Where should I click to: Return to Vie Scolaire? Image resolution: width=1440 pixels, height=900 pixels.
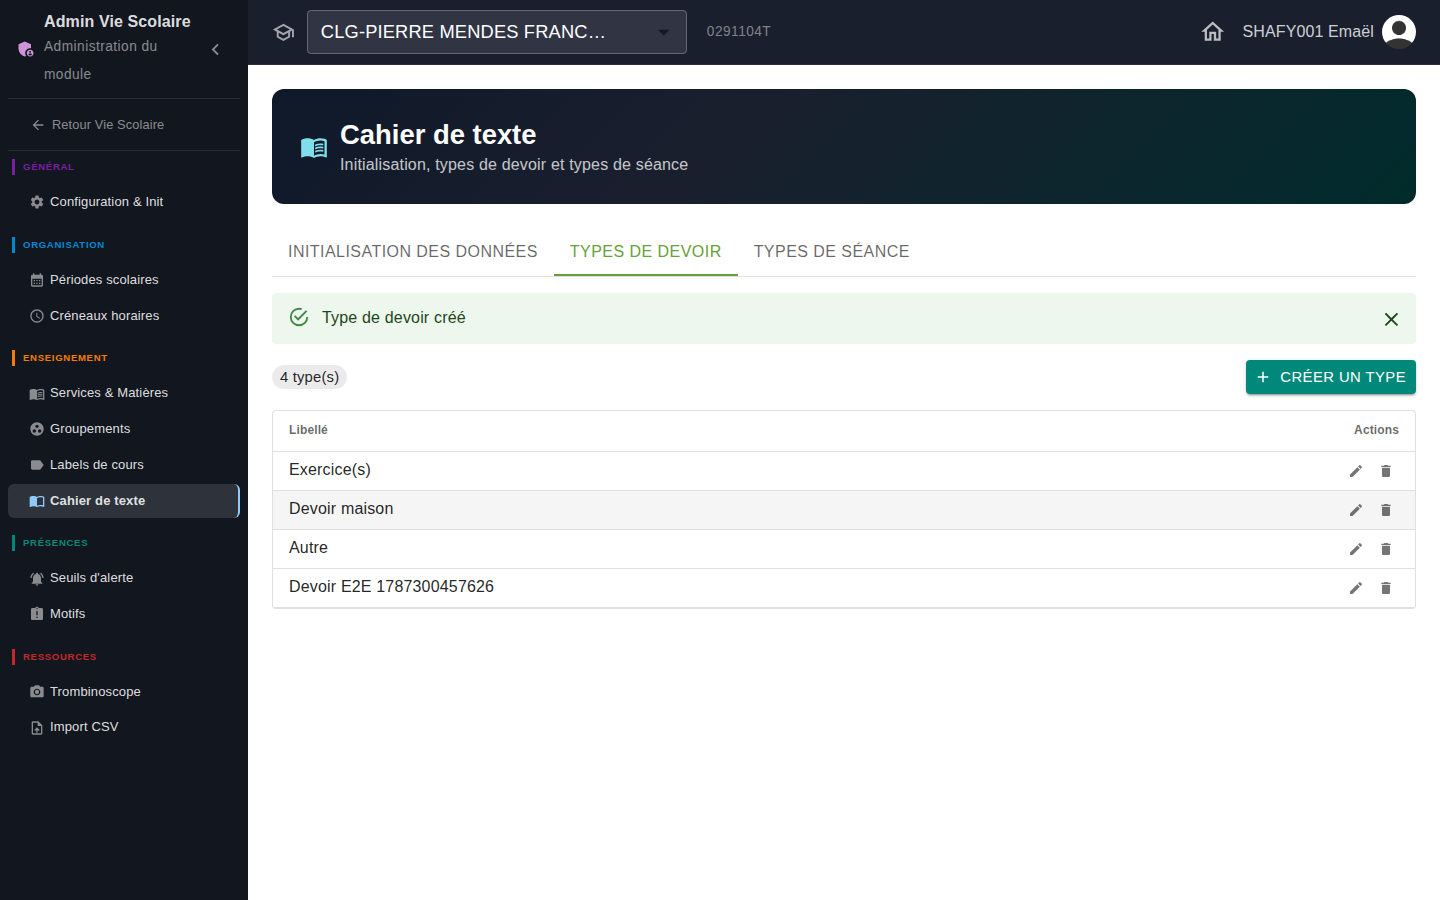(98, 125)
